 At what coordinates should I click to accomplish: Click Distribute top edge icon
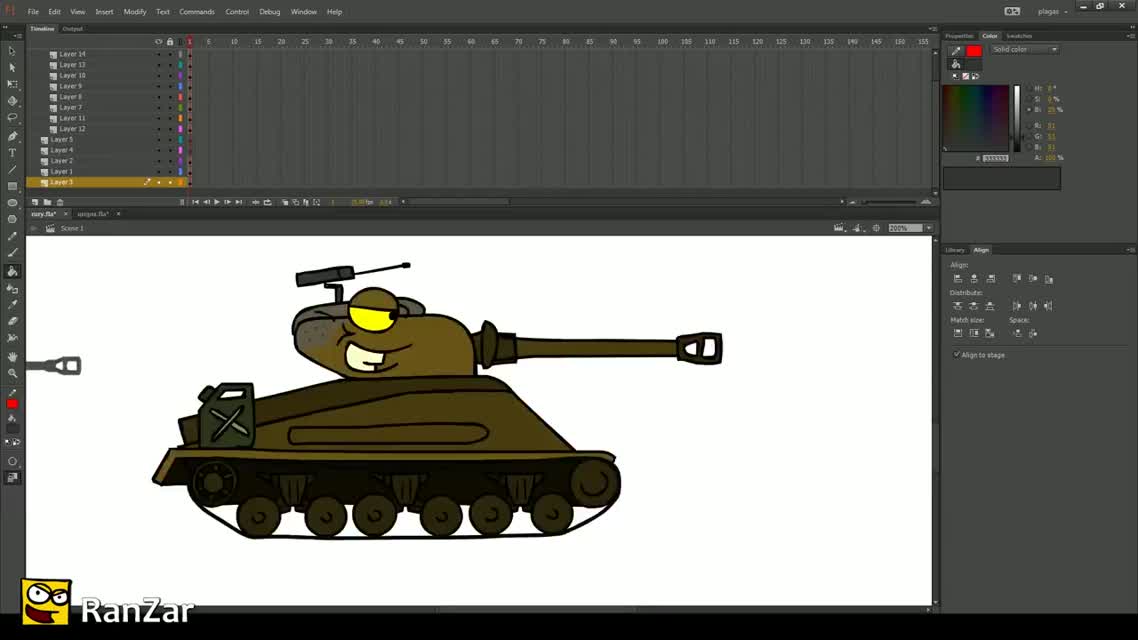[x=958, y=306]
